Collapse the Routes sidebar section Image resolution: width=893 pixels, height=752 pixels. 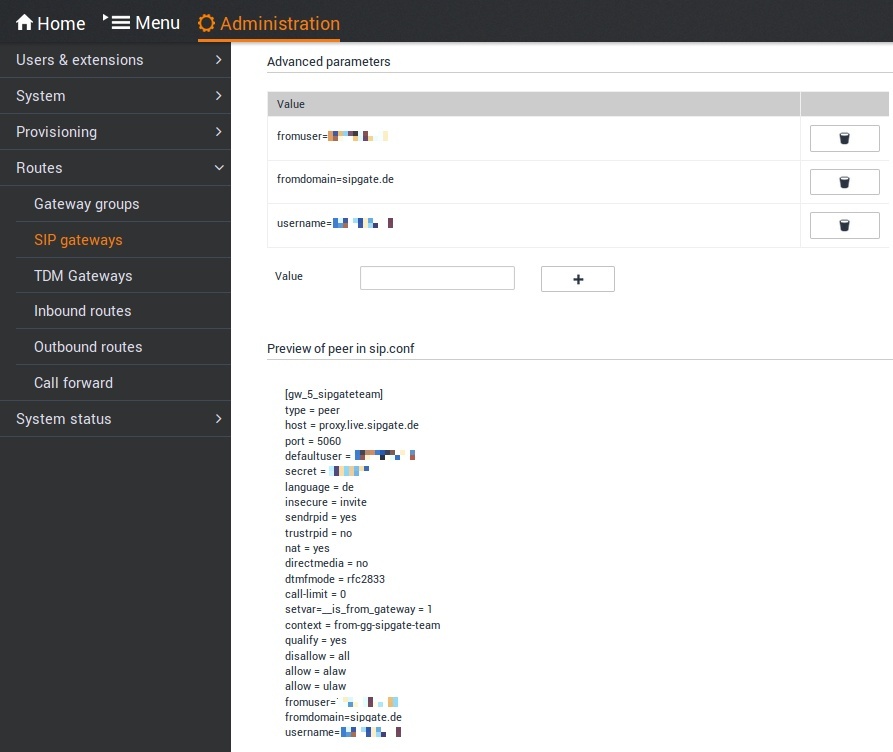pos(115,167)
